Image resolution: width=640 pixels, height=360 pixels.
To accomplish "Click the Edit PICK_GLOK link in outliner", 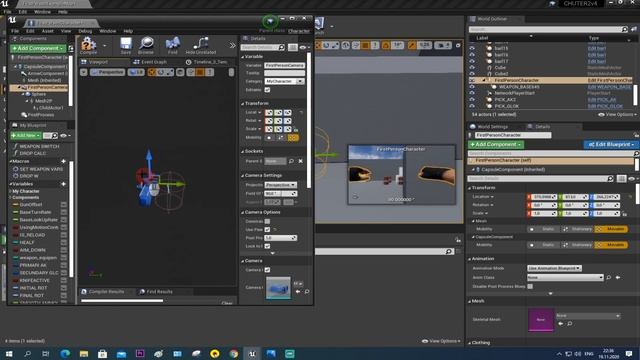I will pos(605,106).
